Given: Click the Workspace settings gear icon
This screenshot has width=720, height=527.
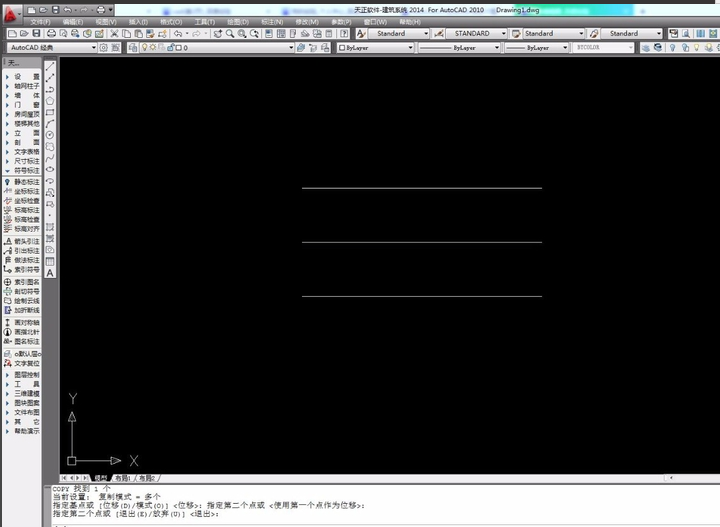Looking at the screenshot, I should click(x=104, y=47).
